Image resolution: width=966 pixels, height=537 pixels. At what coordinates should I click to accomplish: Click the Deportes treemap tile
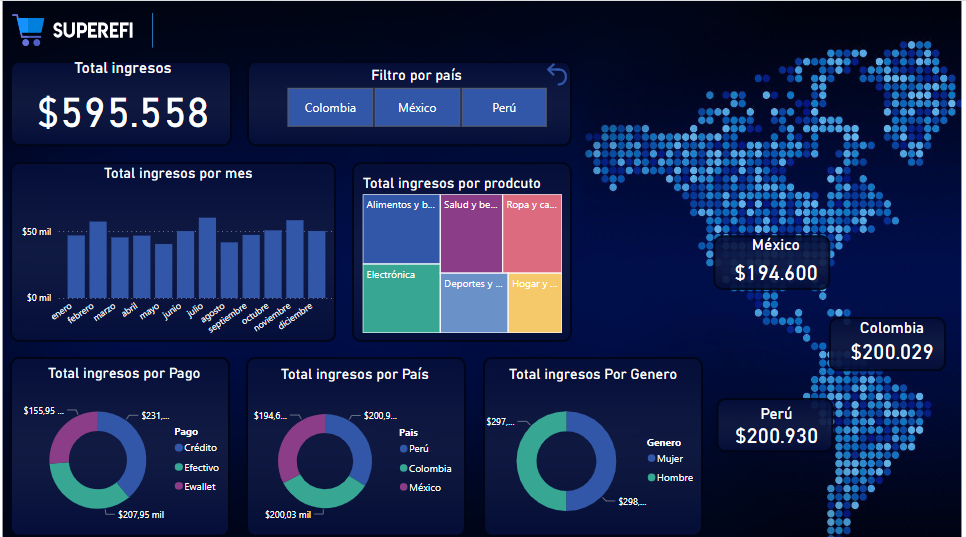pos(473,303)
